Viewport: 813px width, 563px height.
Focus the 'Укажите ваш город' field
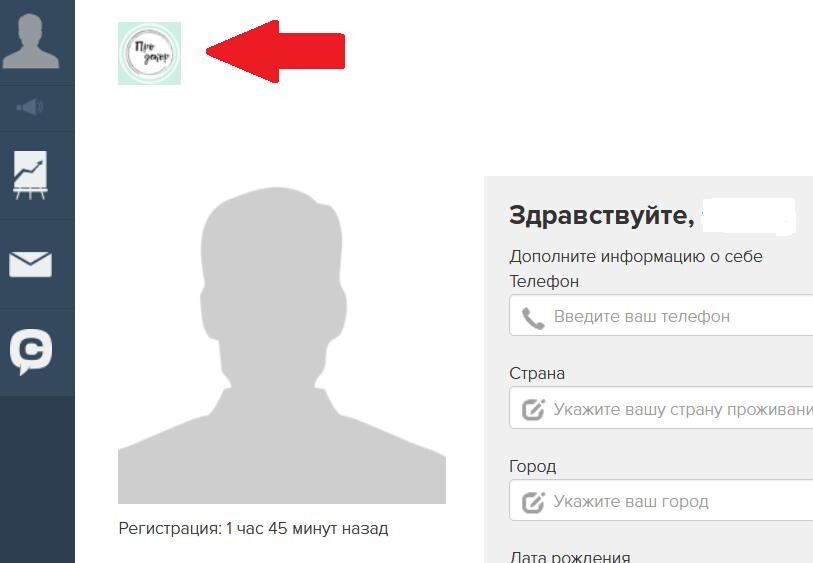(x=661, y=500)
